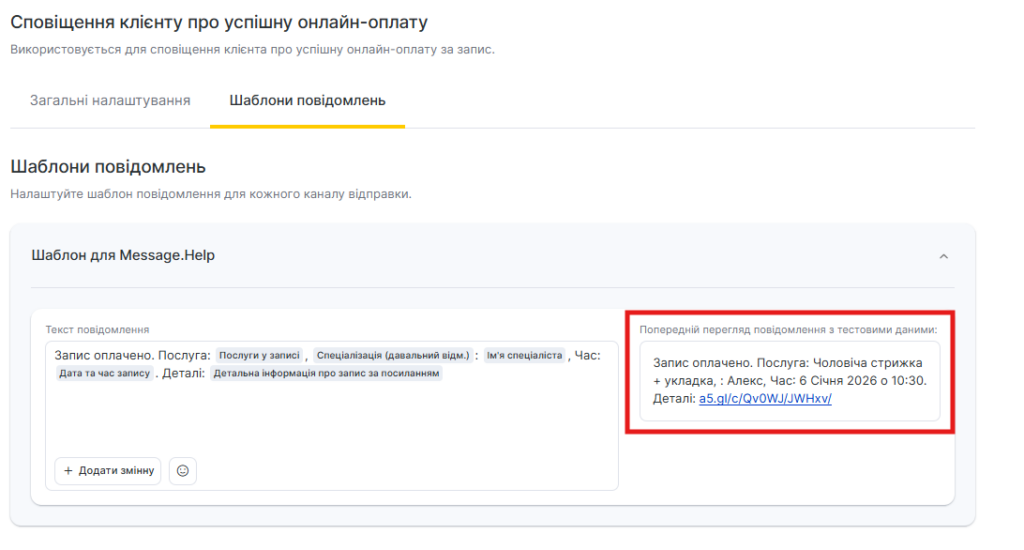The image size is (1024, 550).
Task: Select the Послуги у записі variable chip
Action: [x=259, y=355]
